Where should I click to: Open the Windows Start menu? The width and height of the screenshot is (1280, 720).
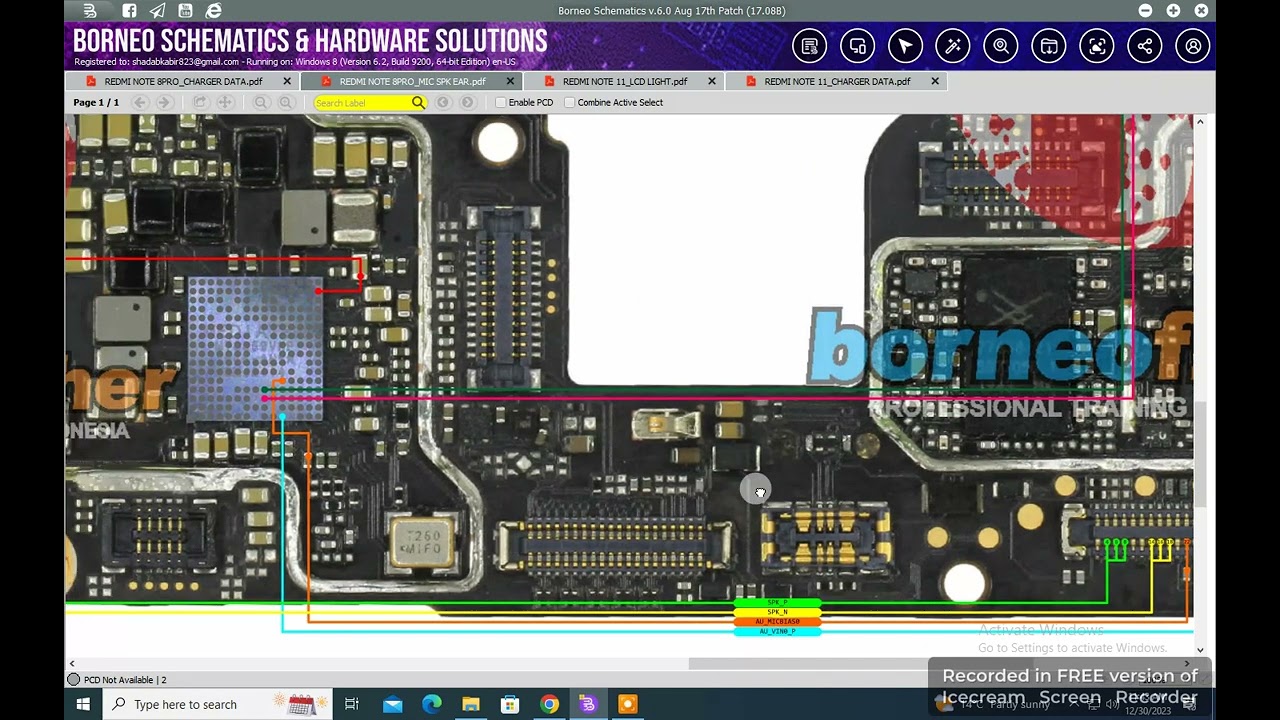[83, 704]
